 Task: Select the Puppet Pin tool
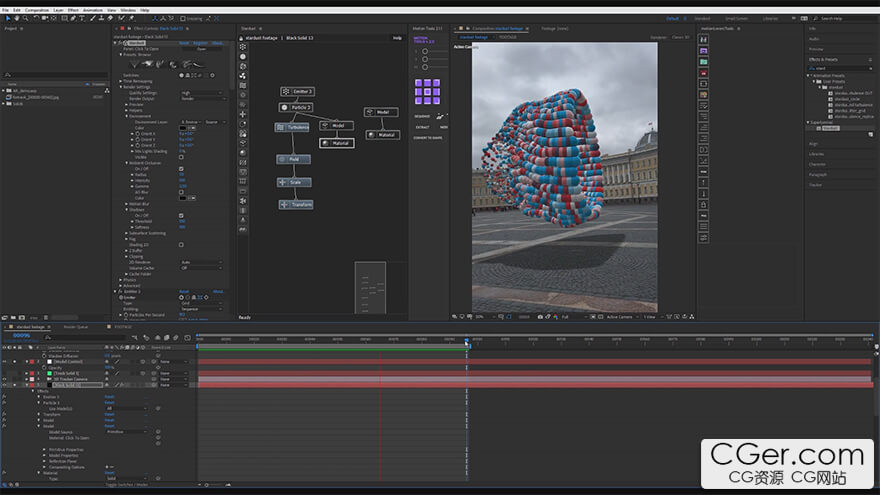pos(132,19)
